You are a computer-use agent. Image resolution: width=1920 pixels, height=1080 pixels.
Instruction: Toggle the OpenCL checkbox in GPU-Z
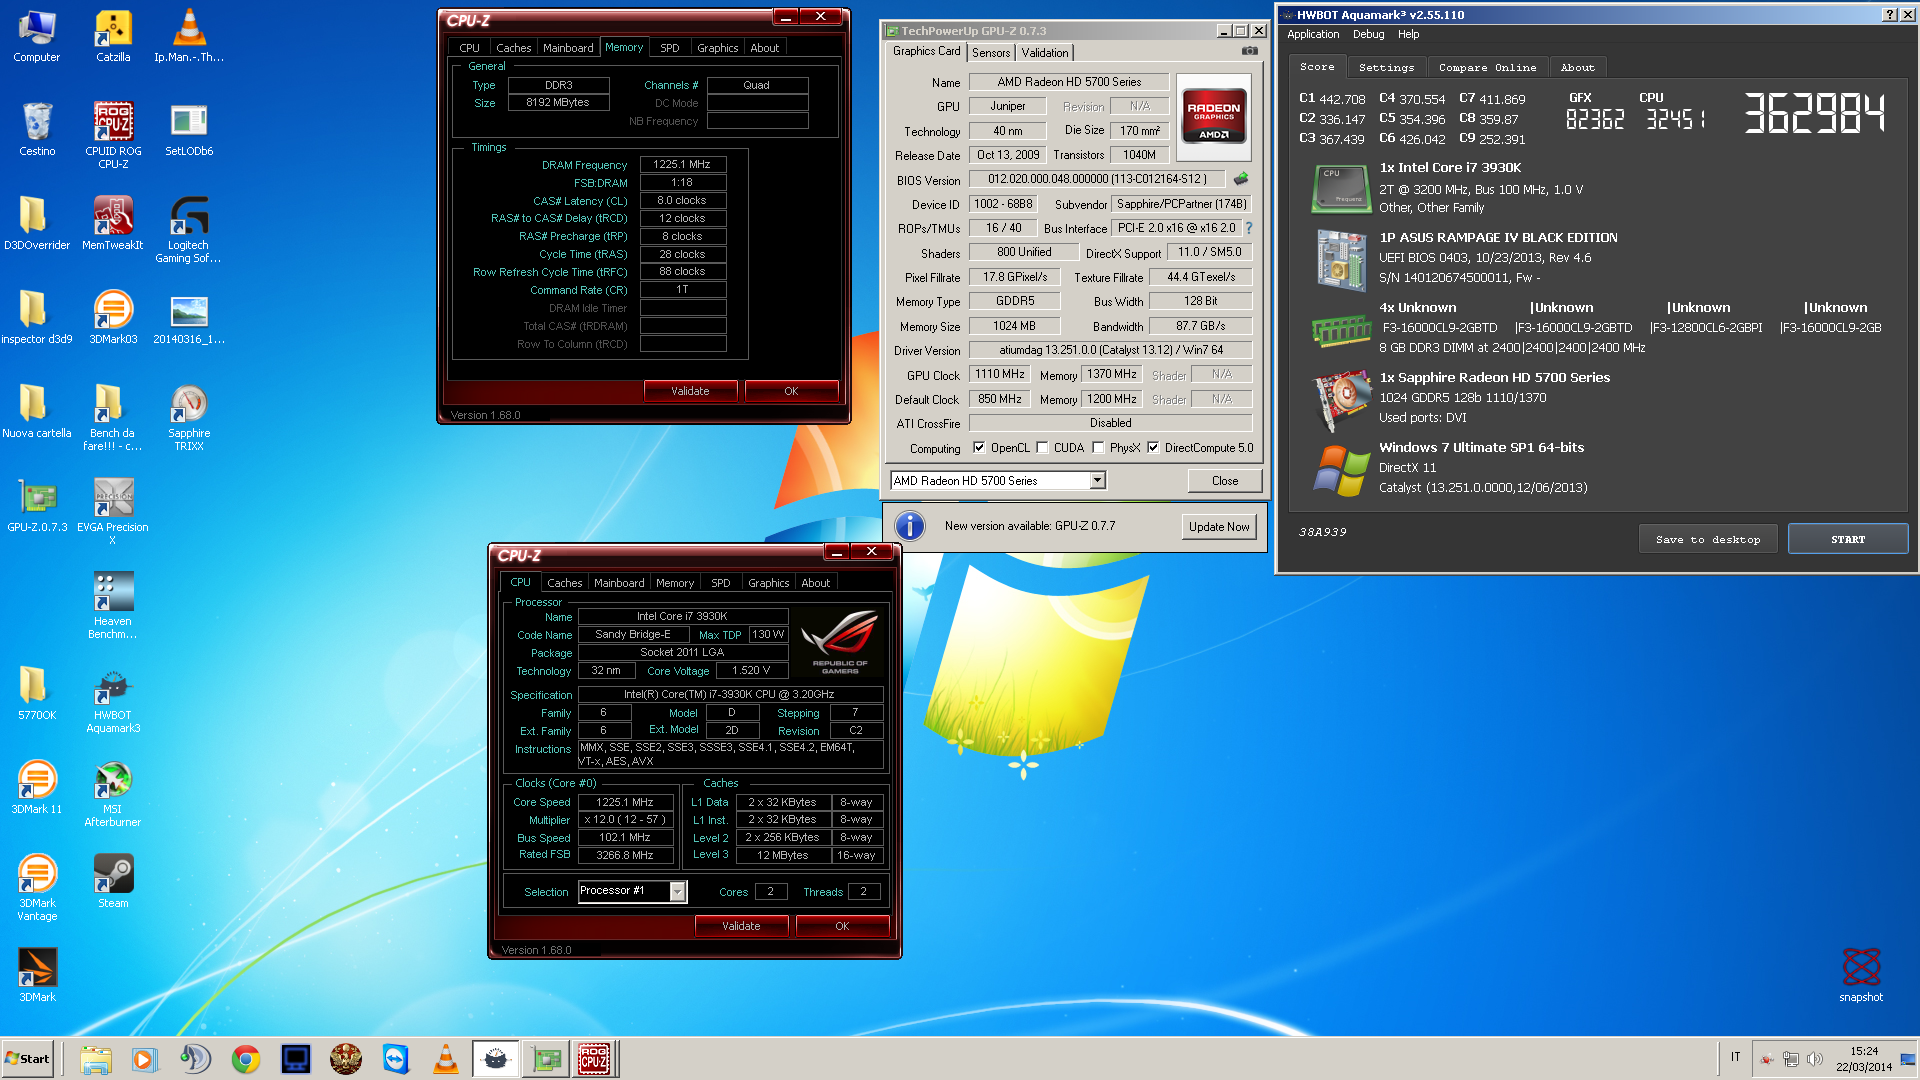click(979, 448)
